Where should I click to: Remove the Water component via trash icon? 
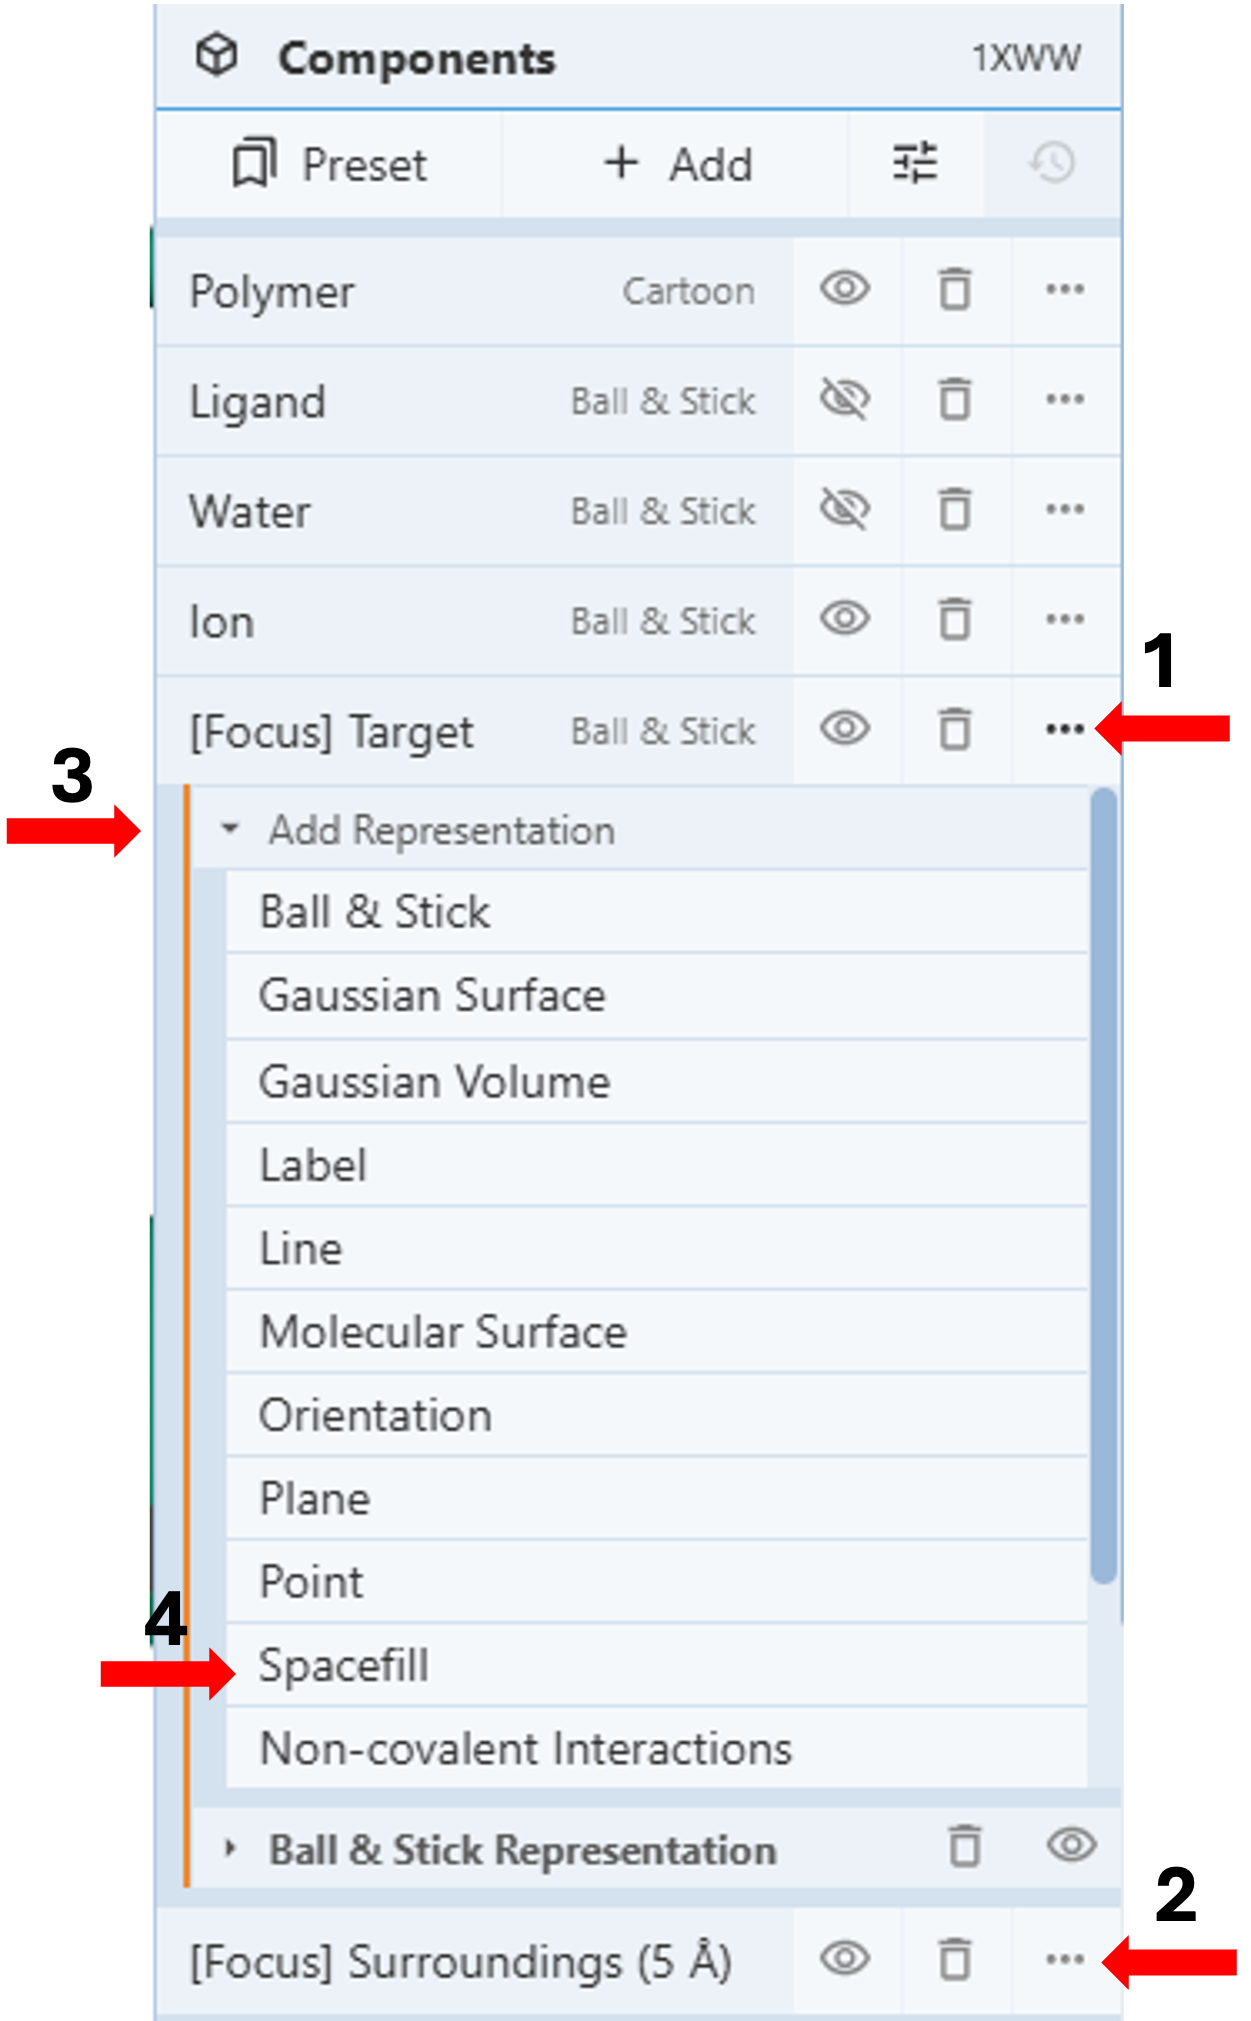pyautogui.click(x=955, y=511)
